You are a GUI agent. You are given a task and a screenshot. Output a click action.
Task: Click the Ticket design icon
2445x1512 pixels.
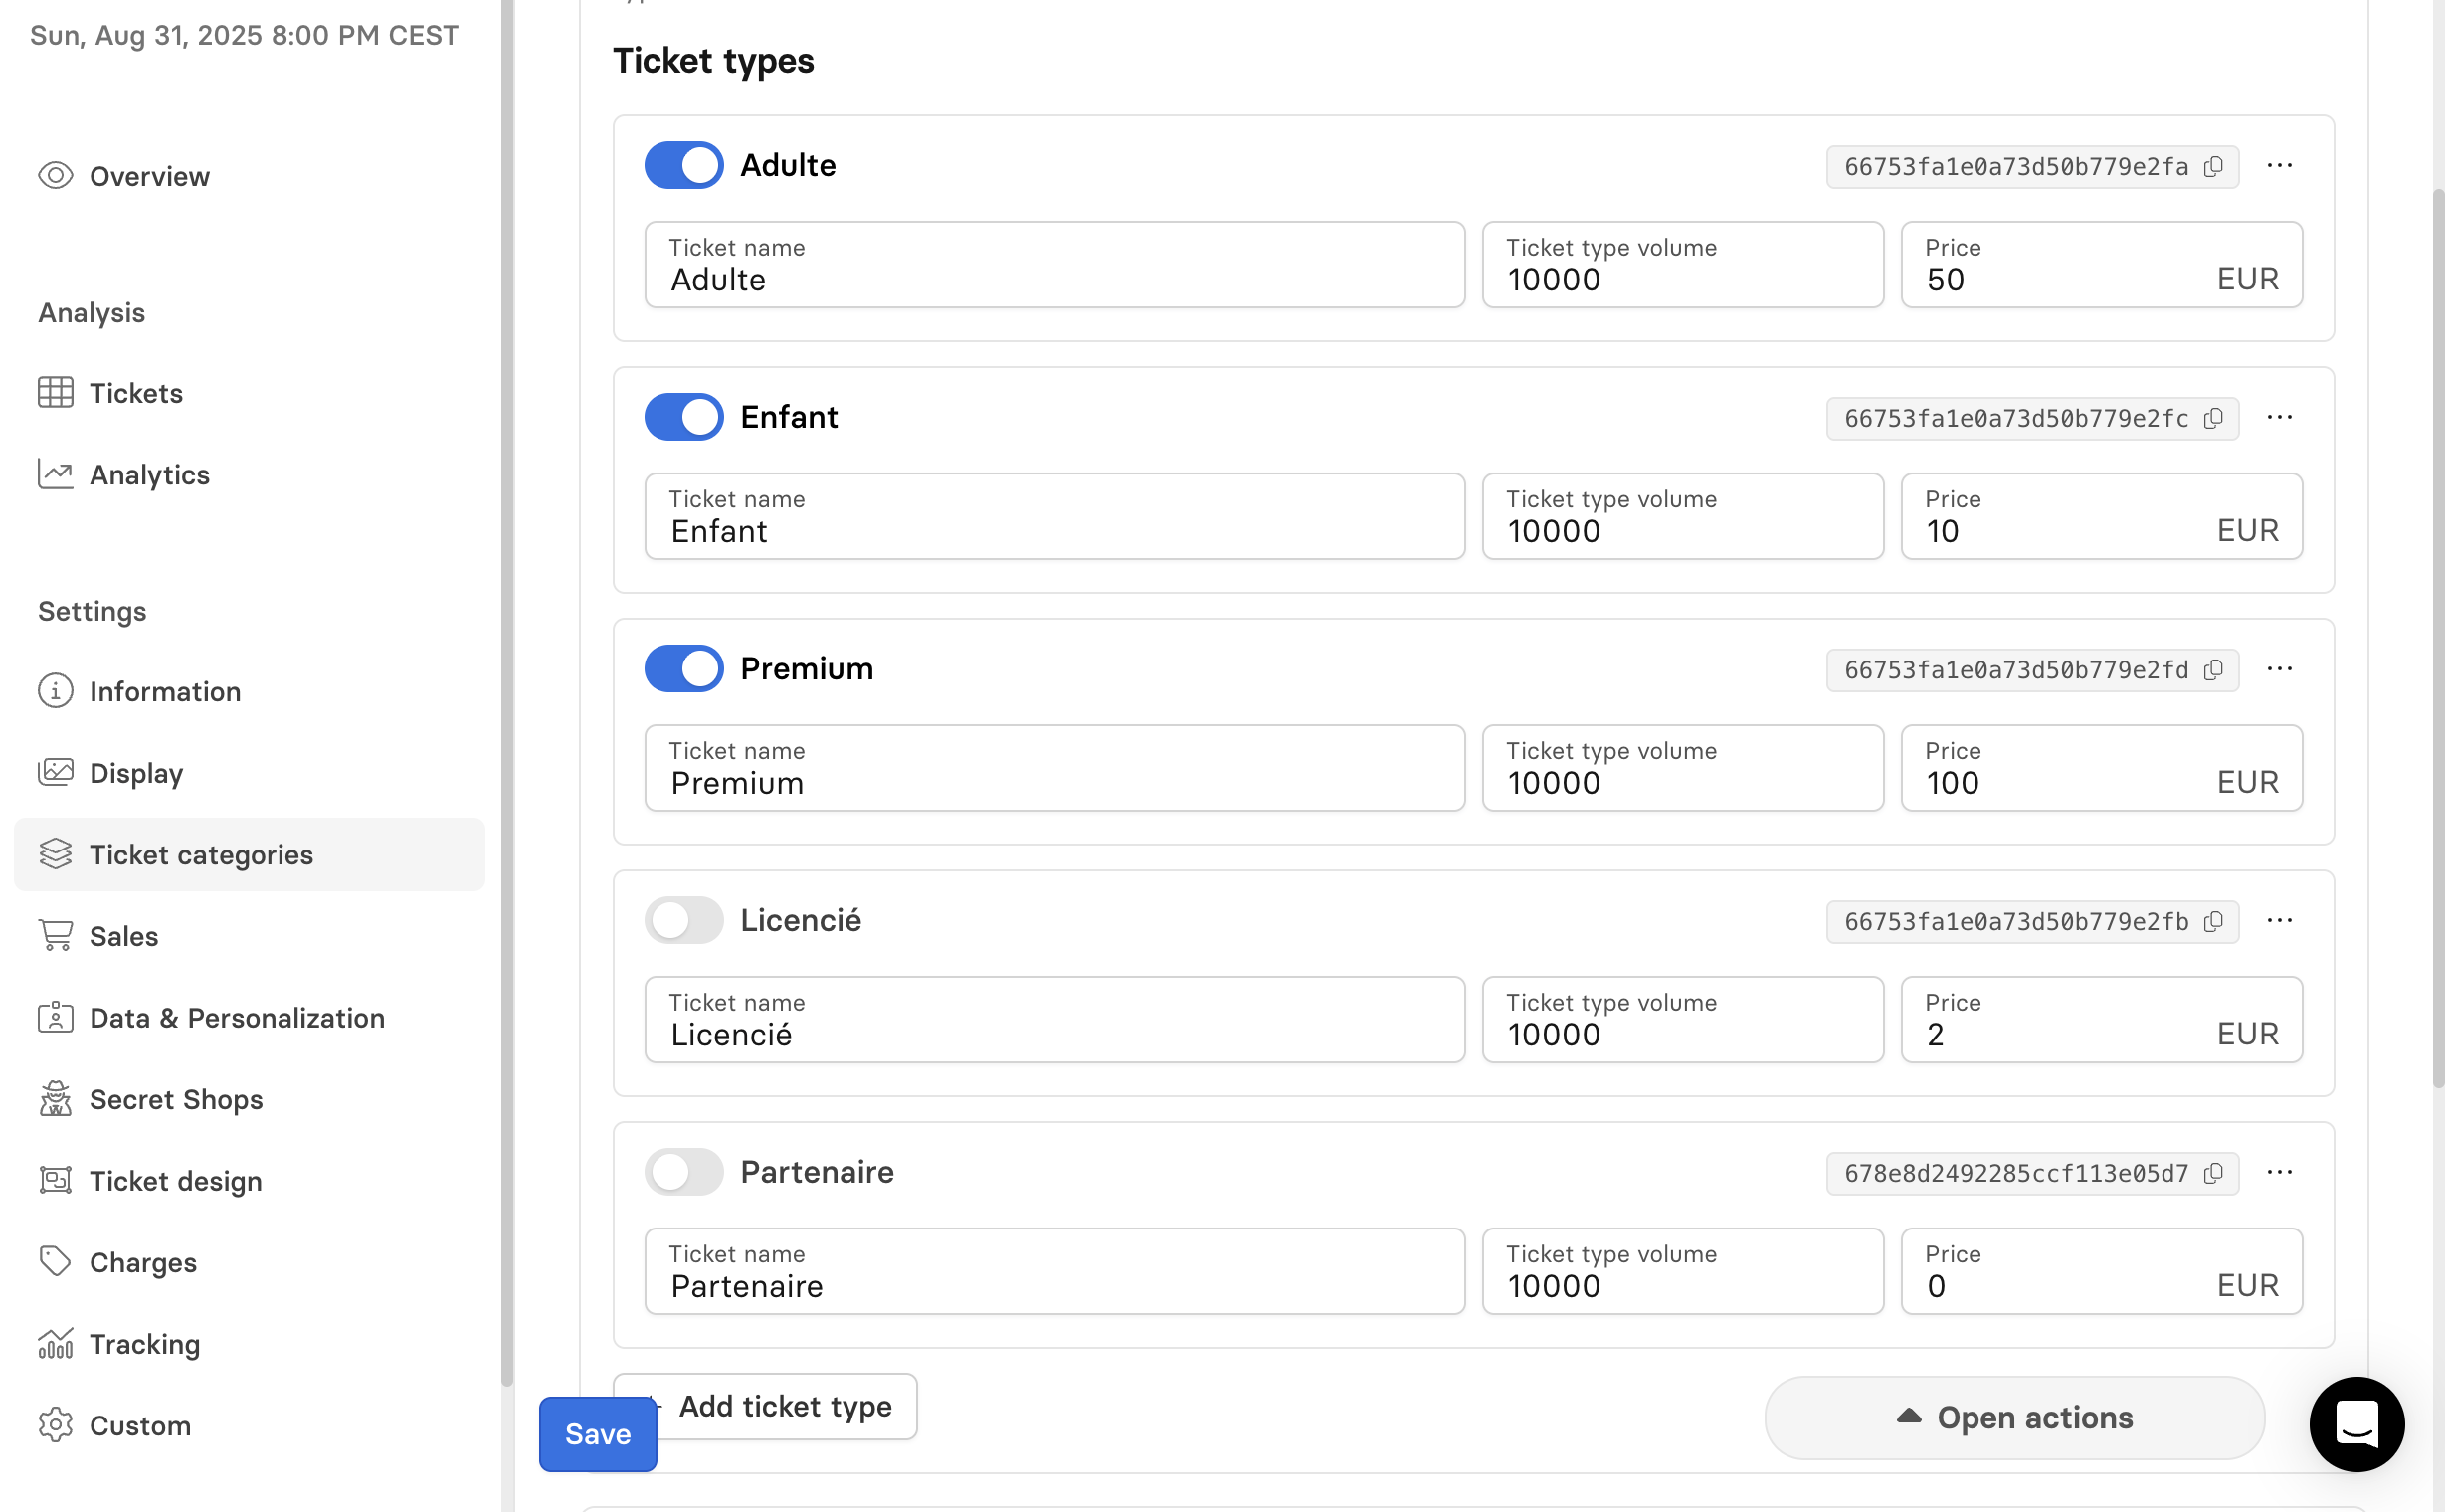point(55,1181)
